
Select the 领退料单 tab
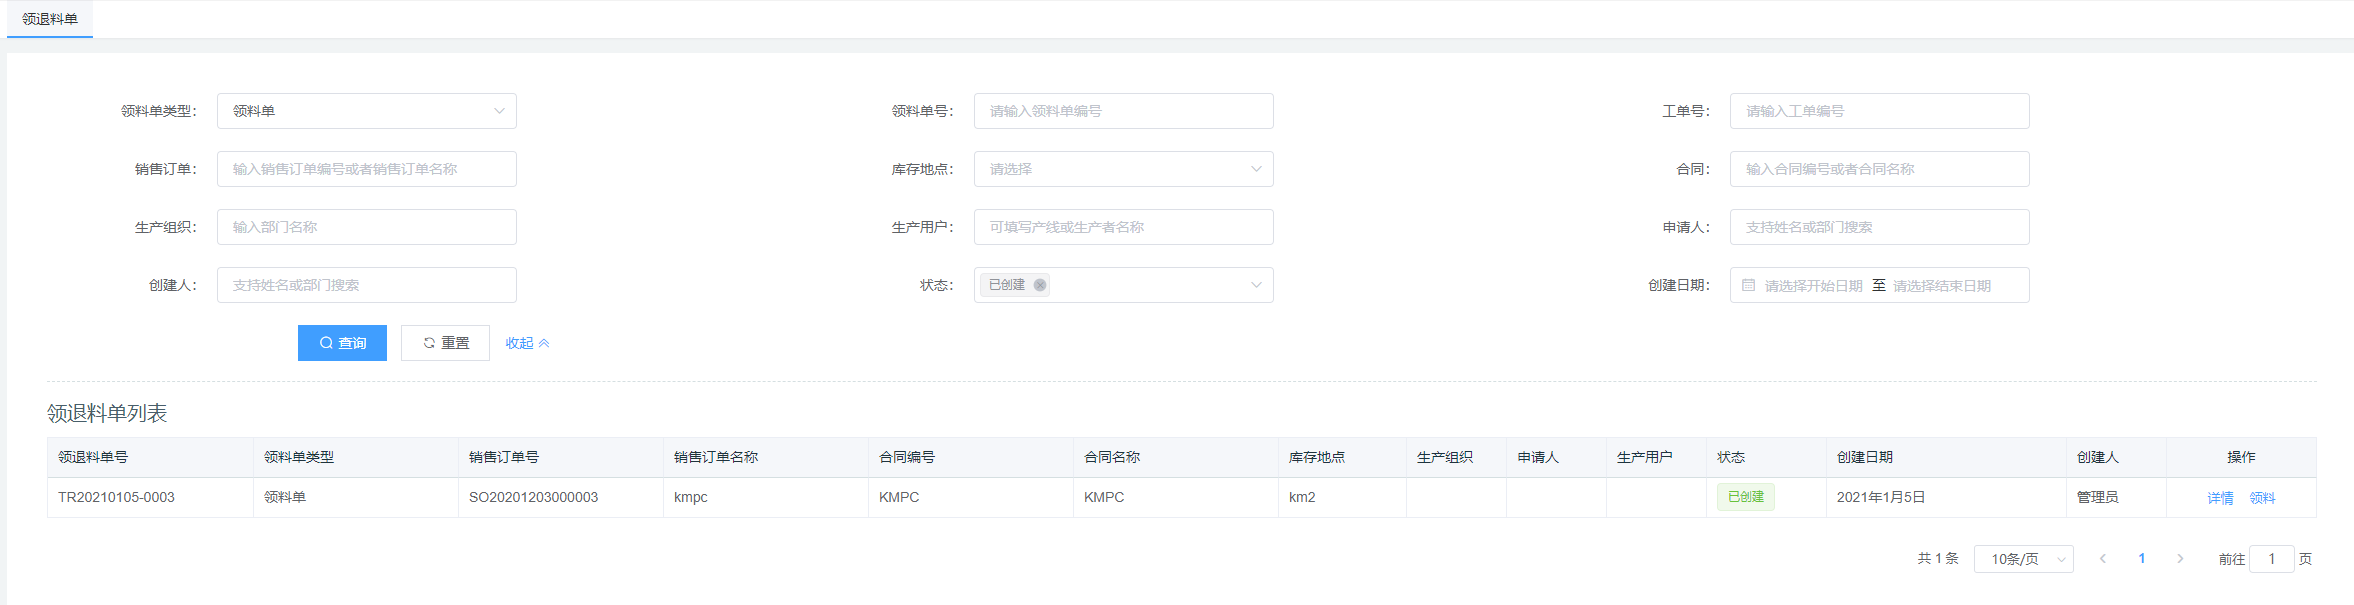point(50,19)
